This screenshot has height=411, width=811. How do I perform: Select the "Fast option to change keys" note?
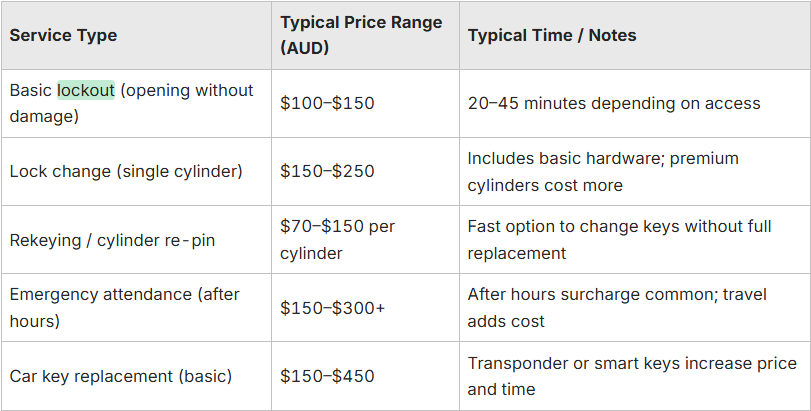pos(619,239)
